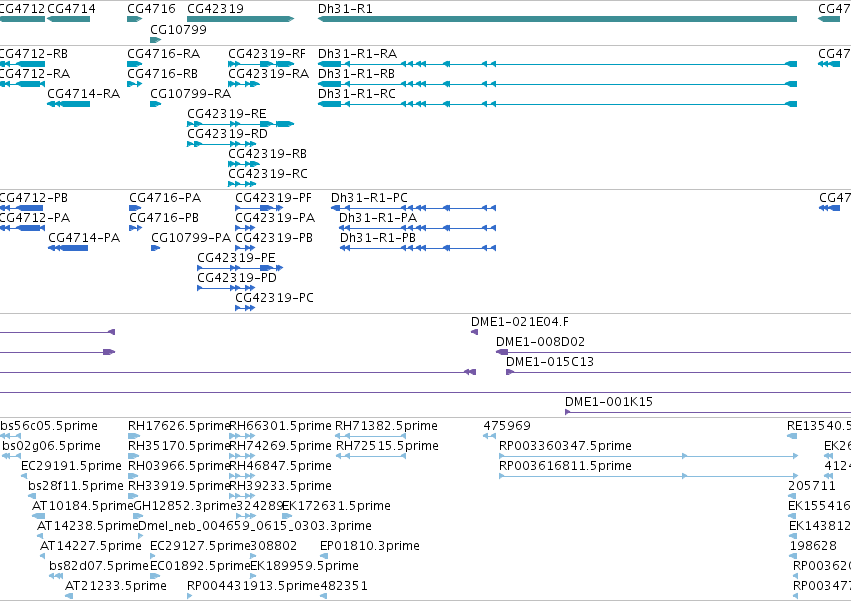Select EST bs28f11.5prime
This screenshot has height=601, width=851.
(x=32, y=496)
